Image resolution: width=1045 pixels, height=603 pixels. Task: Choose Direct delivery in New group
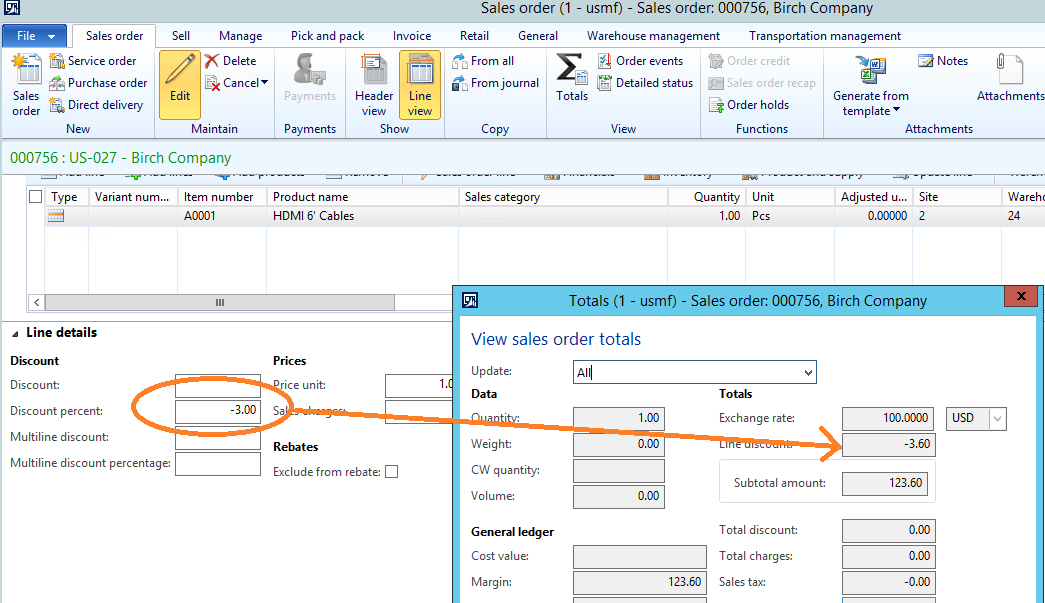(x=97, y=105)
